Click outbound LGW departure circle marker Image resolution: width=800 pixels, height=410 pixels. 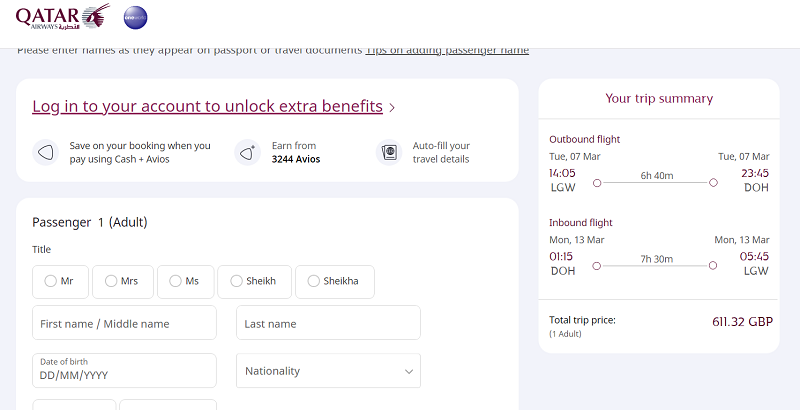(x=597, y=183)
